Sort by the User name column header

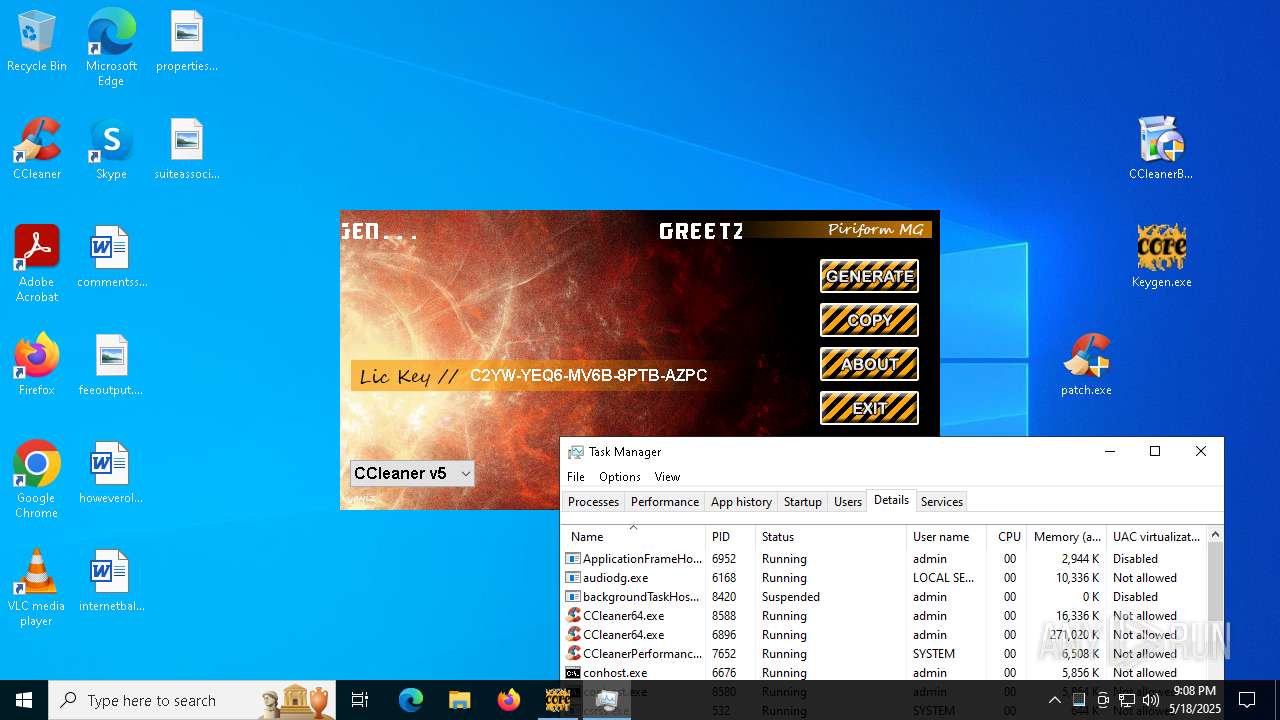coord(947,537)
